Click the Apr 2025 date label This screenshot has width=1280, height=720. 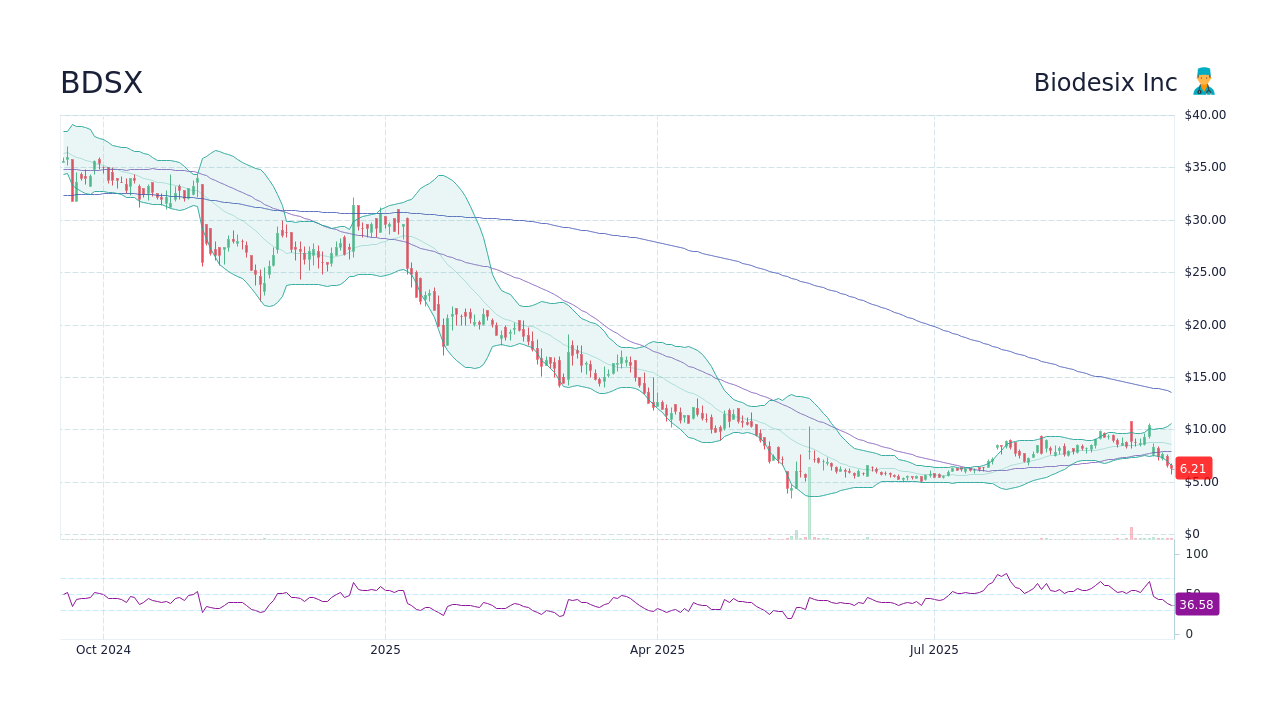pyautogui.click(x=657, y=650)
